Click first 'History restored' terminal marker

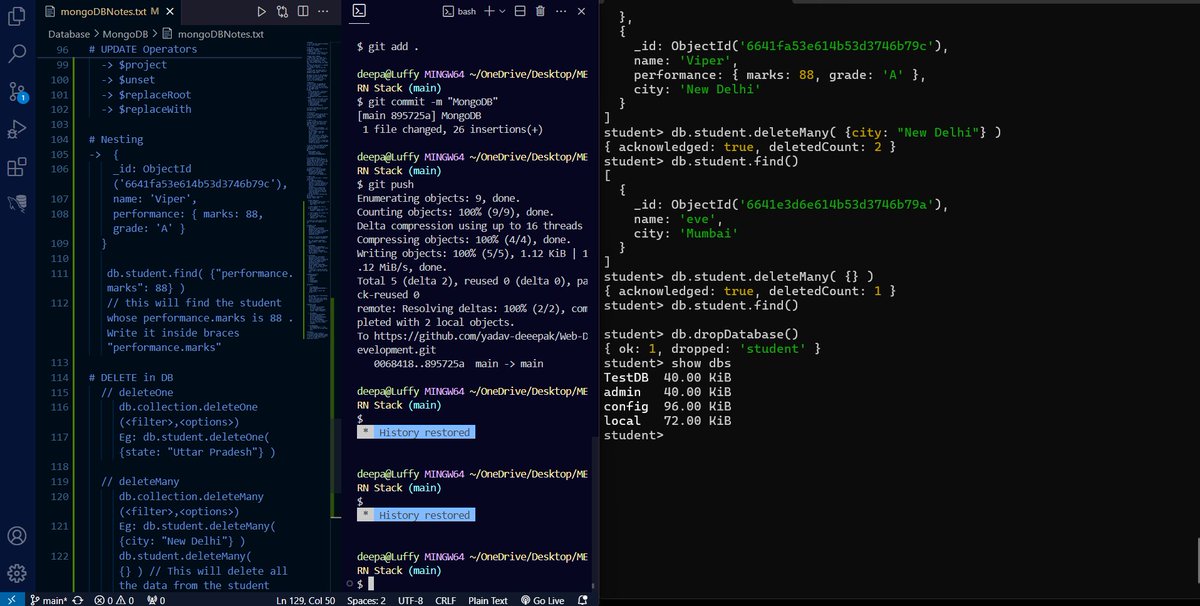416,432
